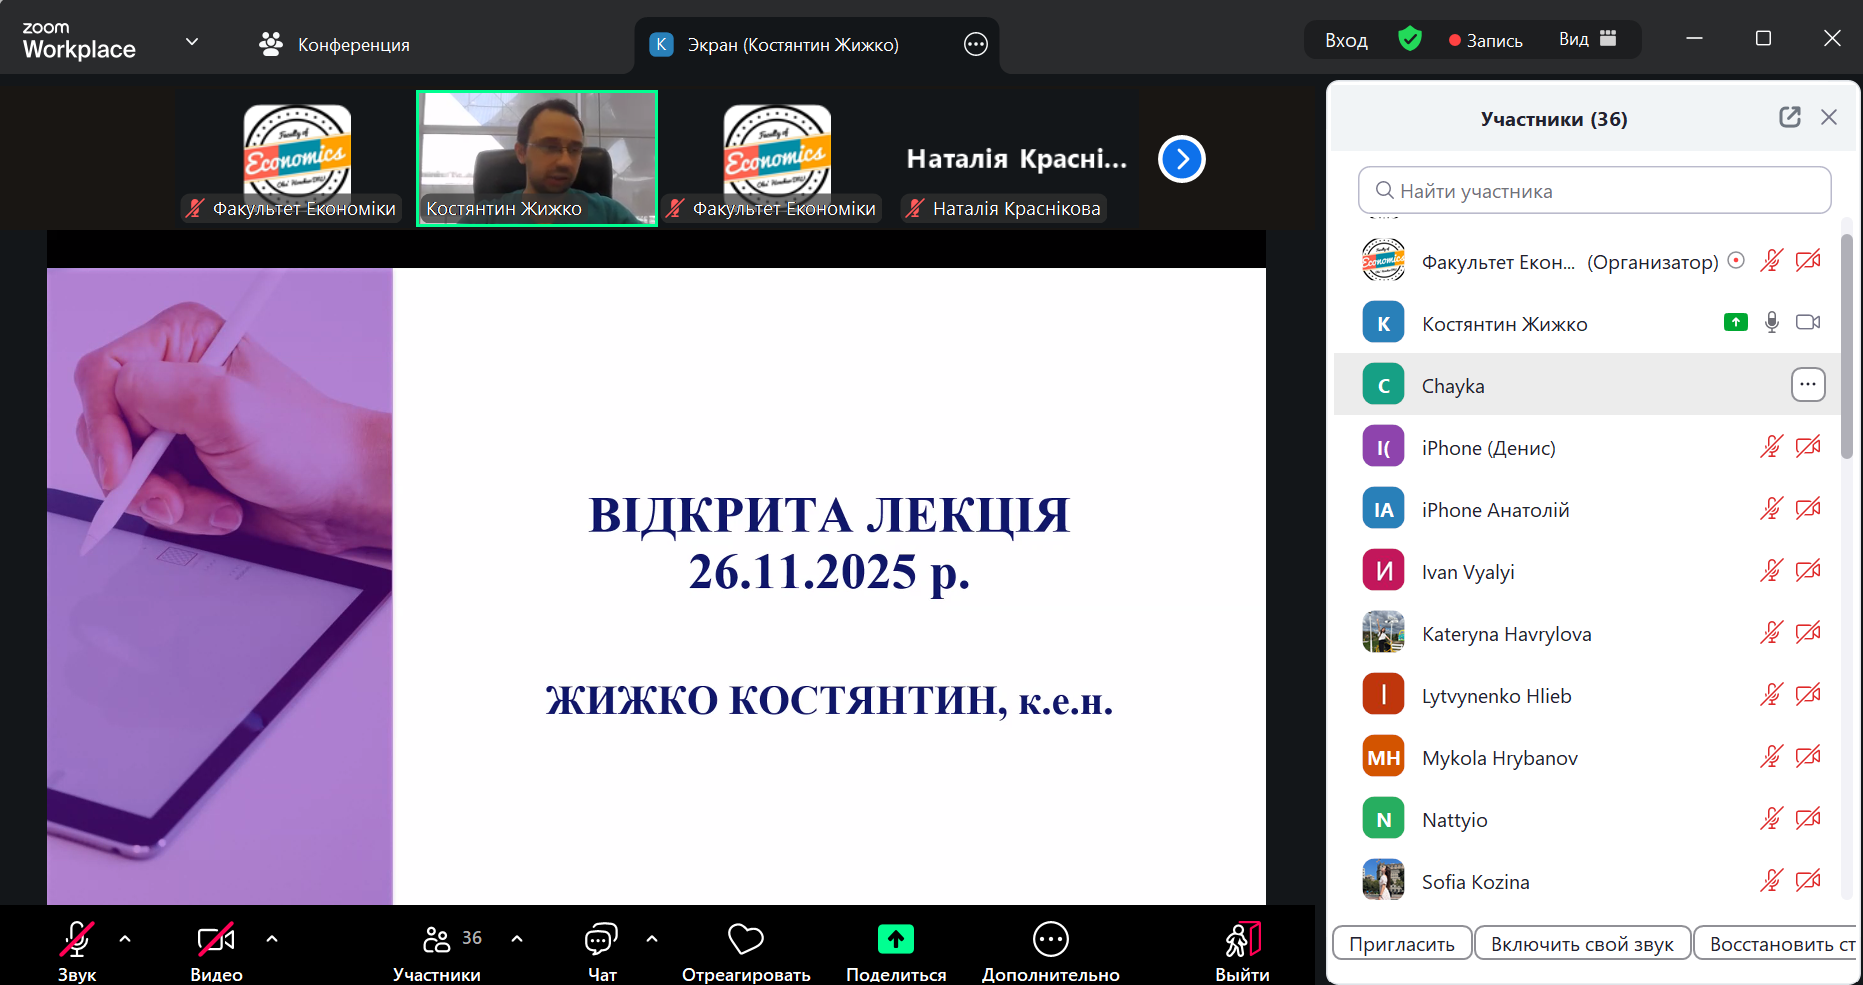Click the unmute myself button
Viewport: 1863px width, 985px height.
(1581, 944)
